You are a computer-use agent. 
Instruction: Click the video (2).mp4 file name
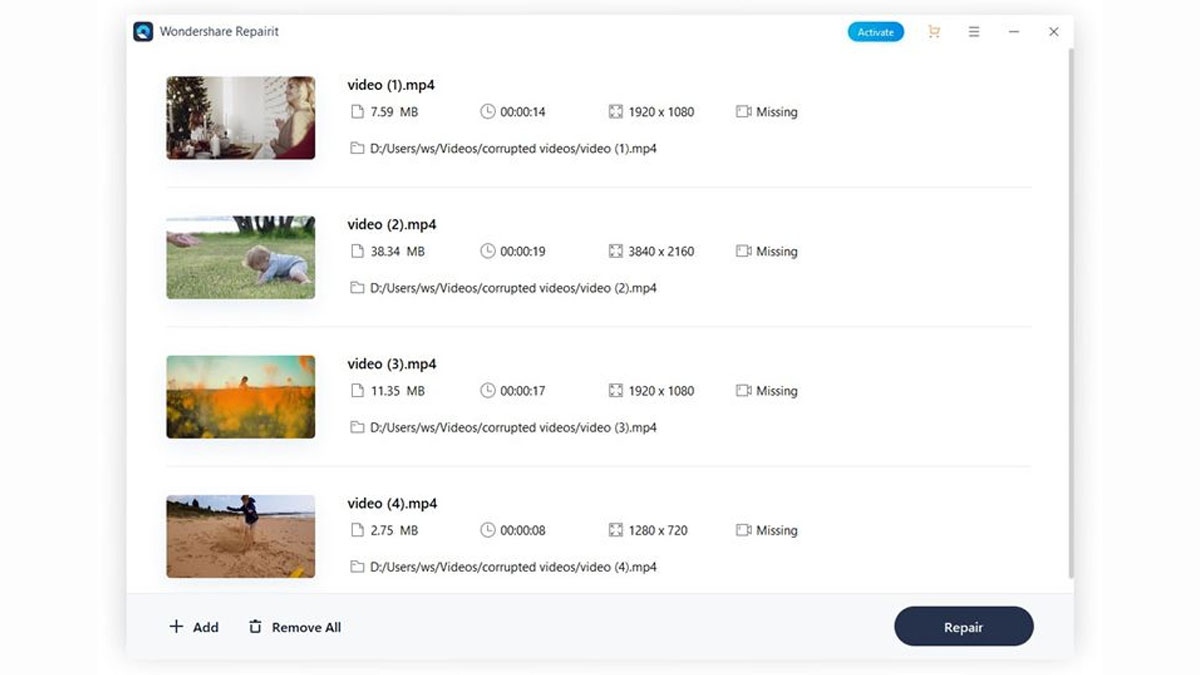pyautogui.click(x=392, y=225)
